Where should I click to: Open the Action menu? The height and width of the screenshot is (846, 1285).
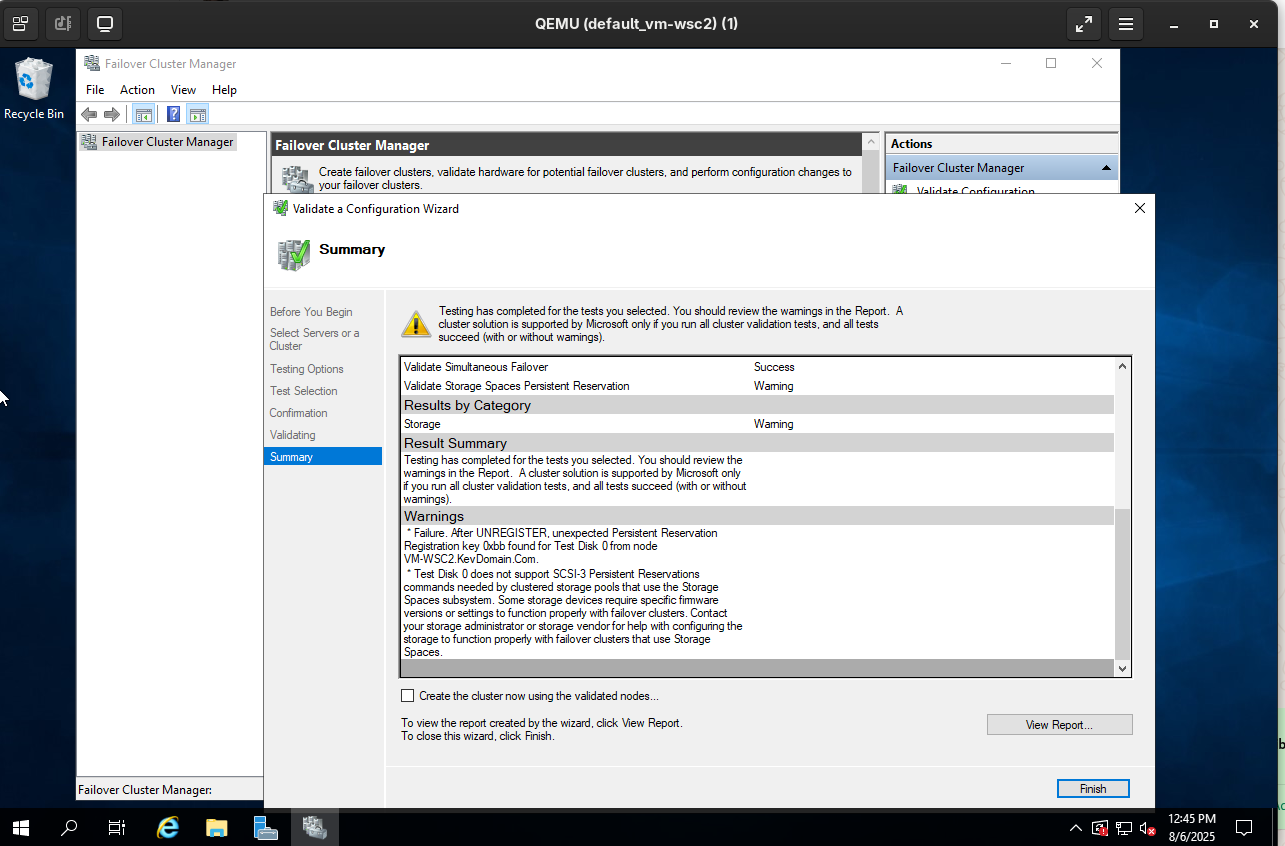[x=137, y=90]
